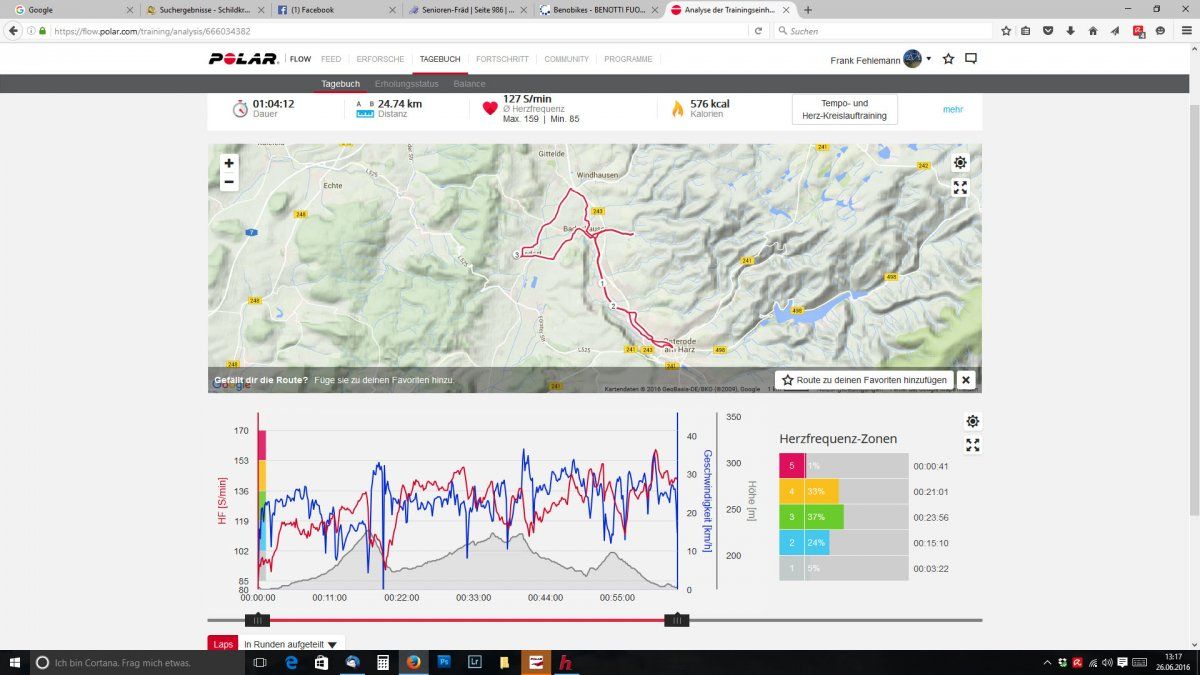Click heart rate zone 5 red swatch

pyautogui.click(x=791, y=466)
